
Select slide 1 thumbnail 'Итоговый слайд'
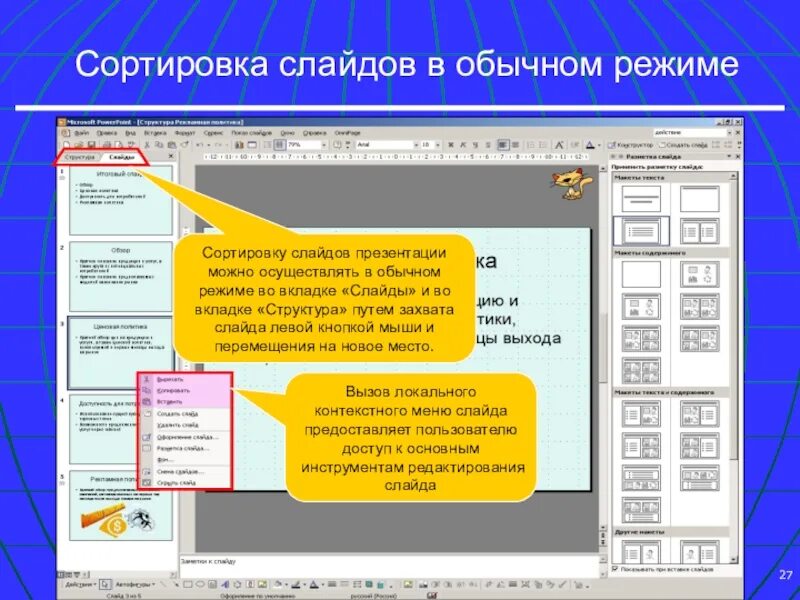point(121,200)
